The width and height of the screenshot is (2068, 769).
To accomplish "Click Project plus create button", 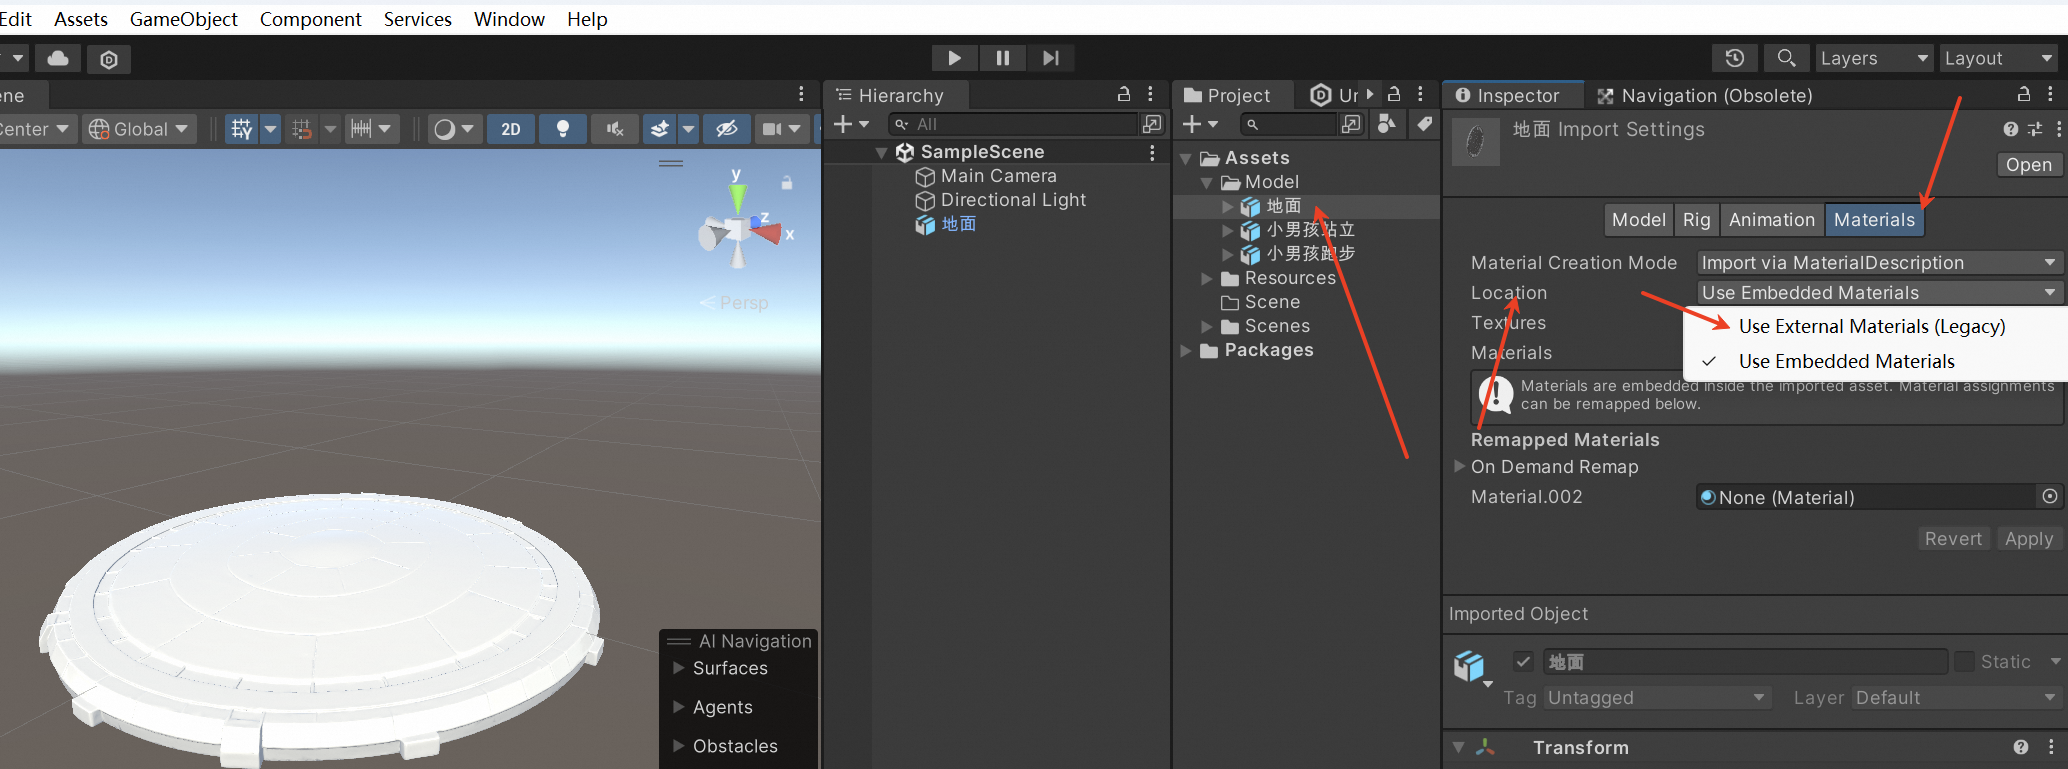I will pos(1201,124).
